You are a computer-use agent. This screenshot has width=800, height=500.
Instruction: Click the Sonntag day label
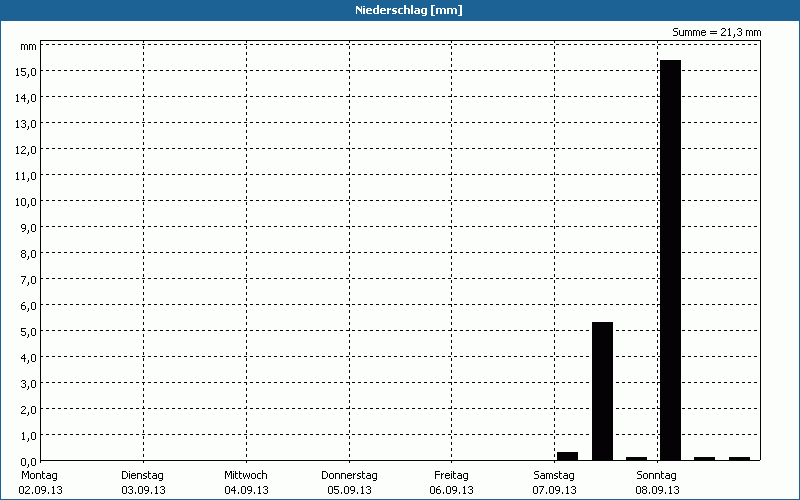pyautogui.click(x=657, y=476)
